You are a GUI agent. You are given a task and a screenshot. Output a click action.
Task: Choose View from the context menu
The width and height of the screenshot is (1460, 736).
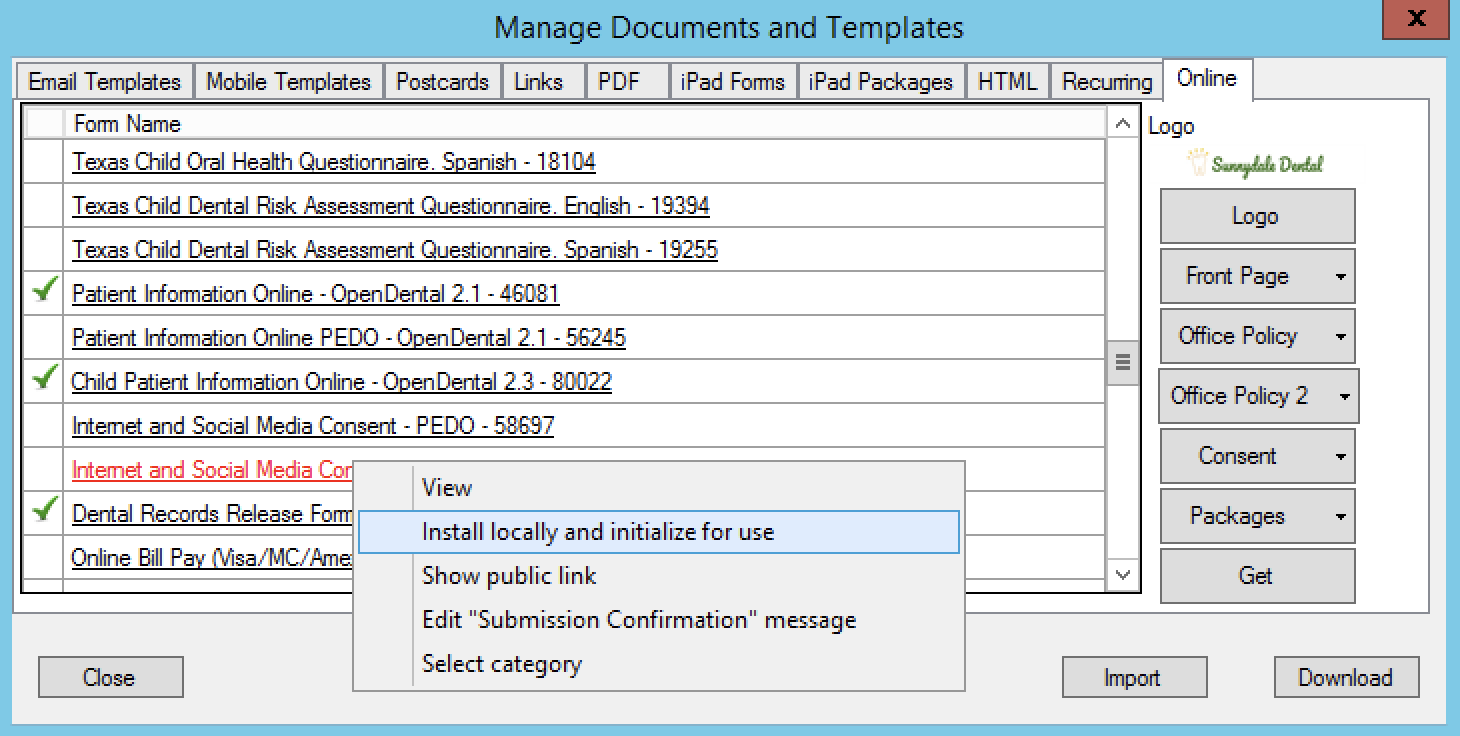[x=657, y=488]
